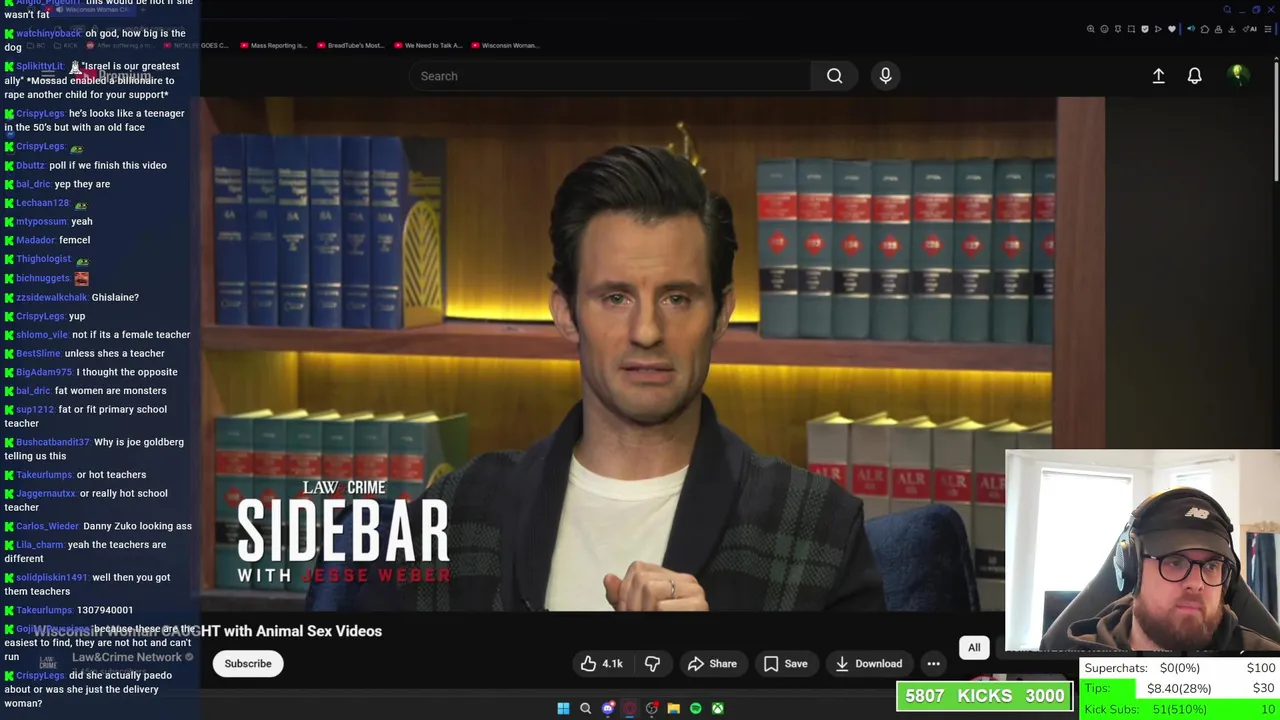The width and height of the screenshot is (1280, 720).
Task: Click chat username solidpliskin1491
Action: click(52, 577)
